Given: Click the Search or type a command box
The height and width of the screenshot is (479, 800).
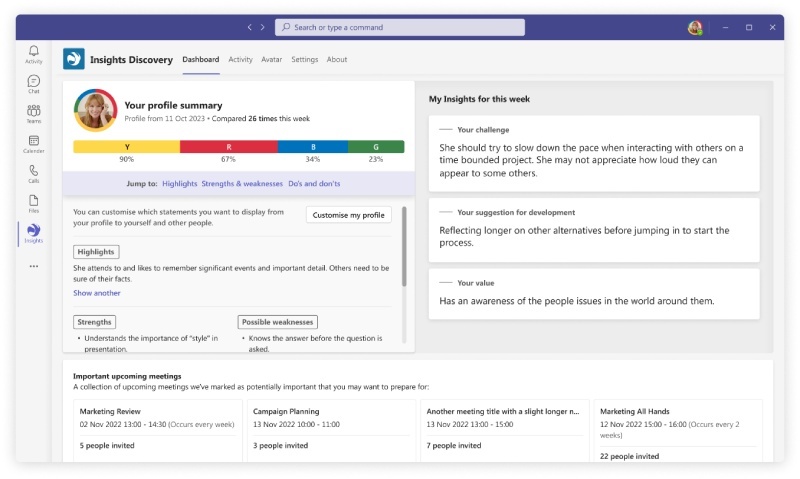Looking at the screenshot, I should tap(400, 27).
